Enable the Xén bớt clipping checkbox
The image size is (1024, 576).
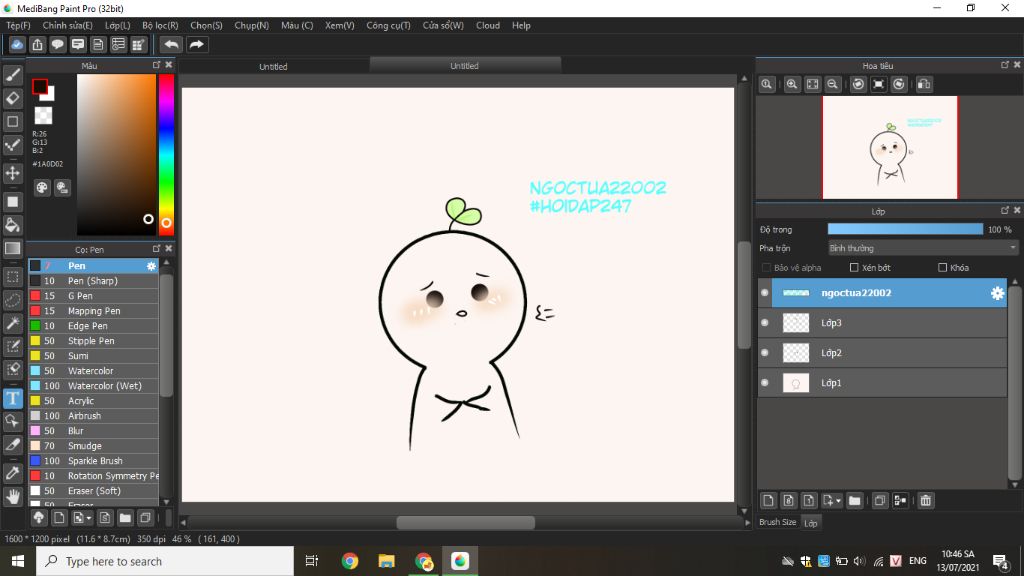[x=854, y=268]
